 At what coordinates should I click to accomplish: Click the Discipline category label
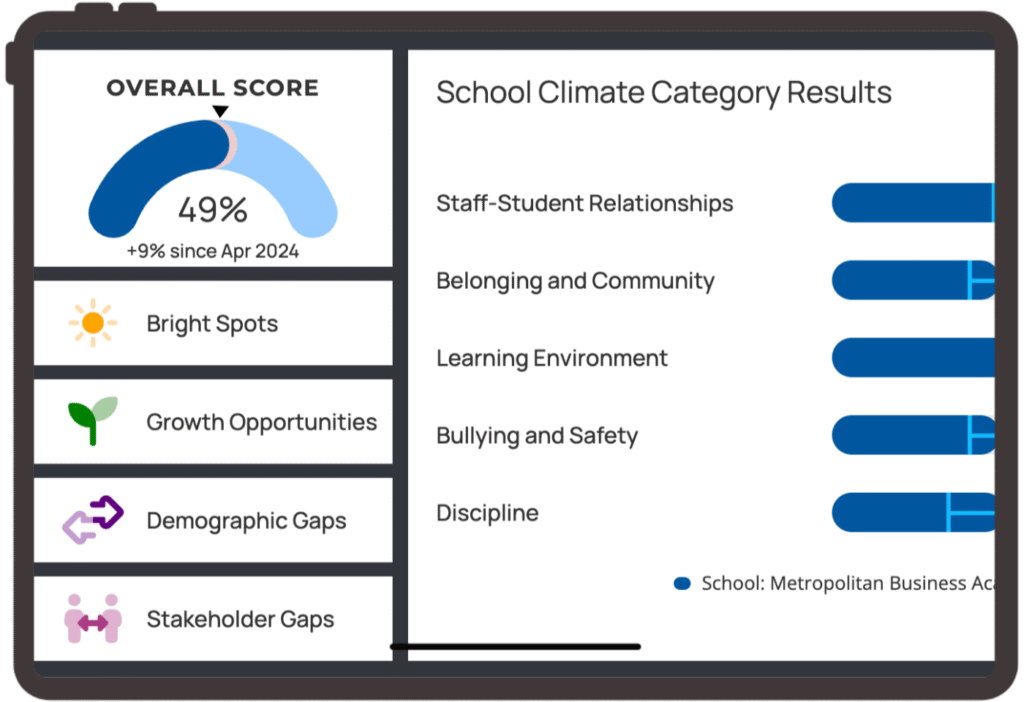(x=487, y=513)
